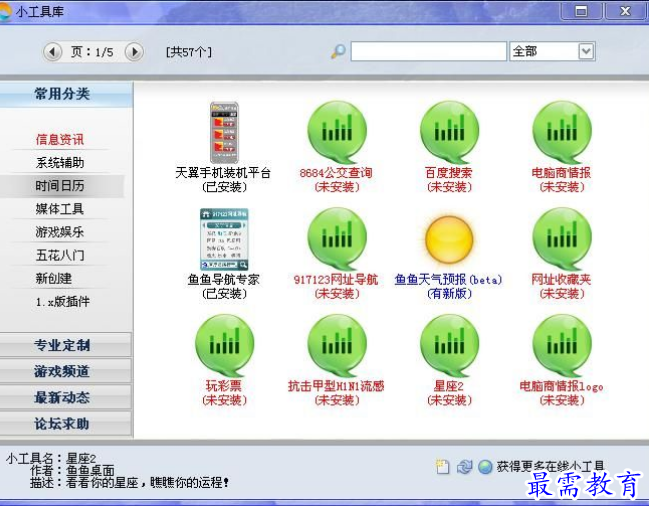Select the 信息资讯 category

[x=60, y=139]
